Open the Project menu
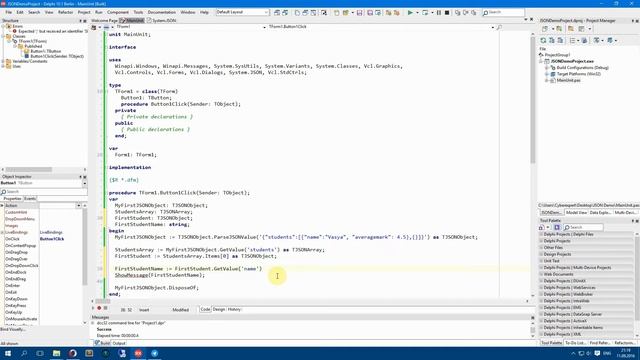 coord(84,12)
